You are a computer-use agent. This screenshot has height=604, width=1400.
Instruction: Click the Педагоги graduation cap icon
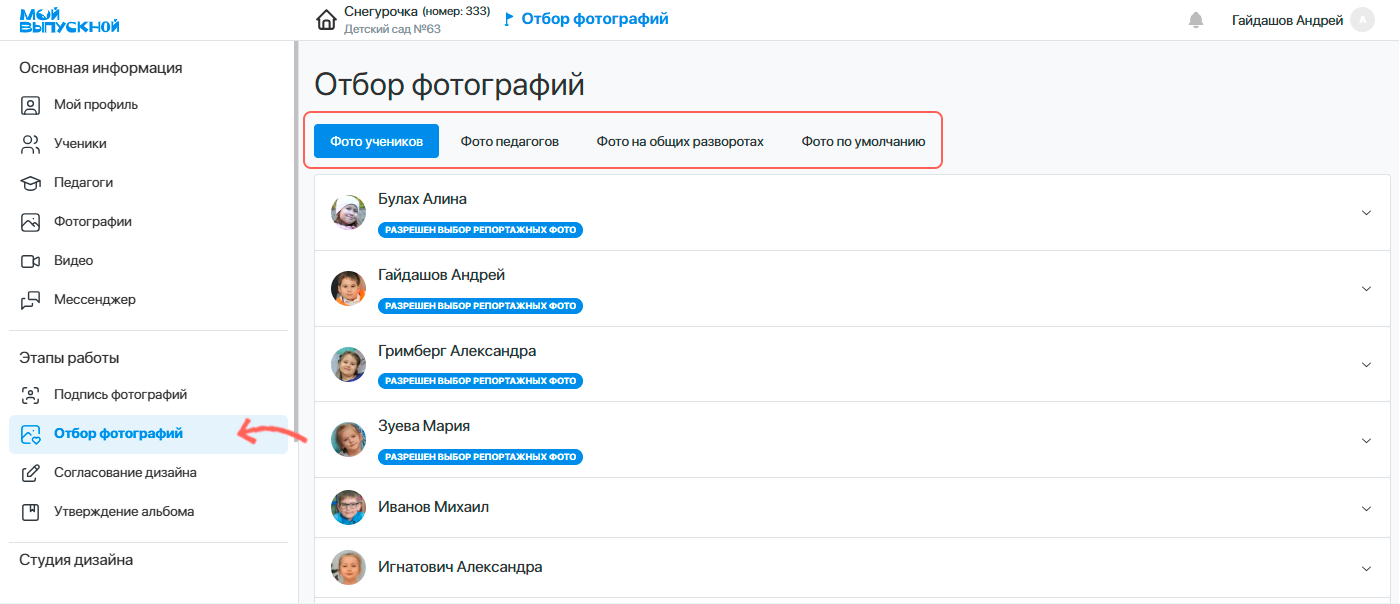[x=31, y=183]
